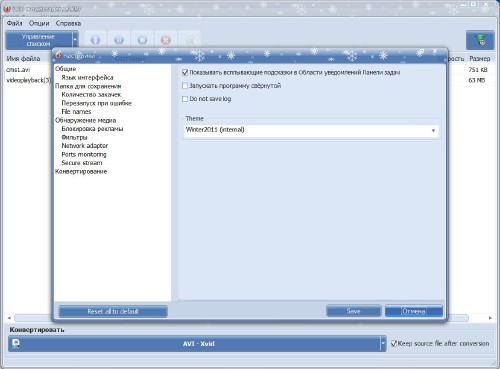Open the AVI - Xvid format dropdown arrow
500x369 pixels.
[x=383, y=343]
